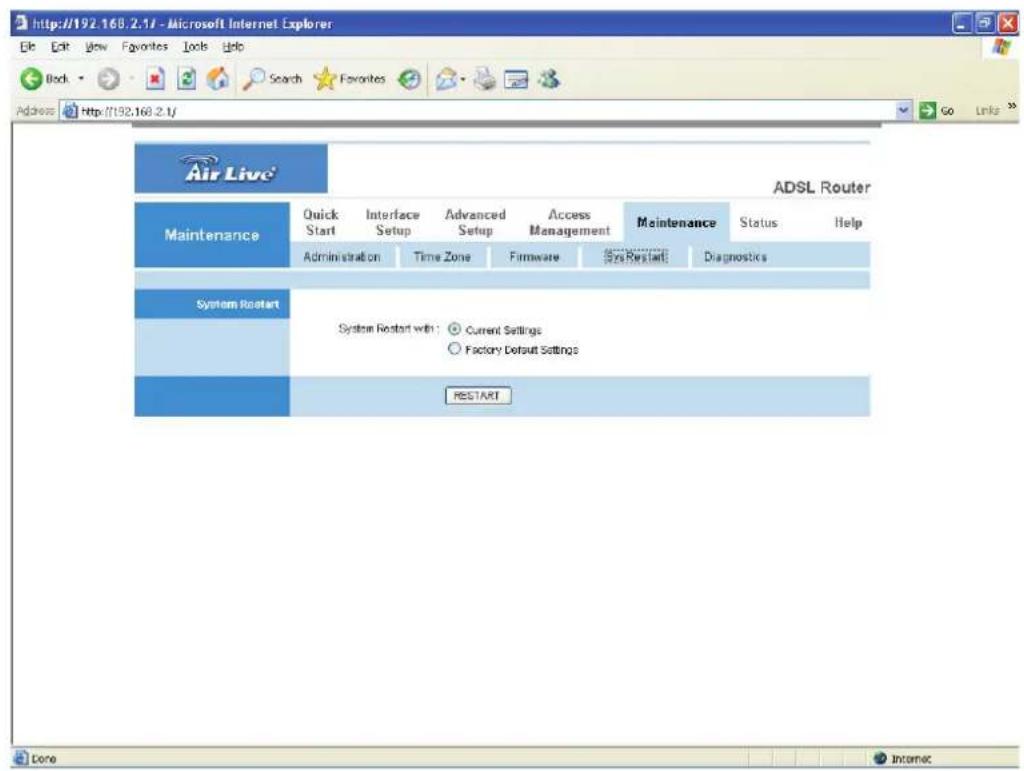Click the Edit page icon in toolbar
The image size is (1024, 771).
517,80
